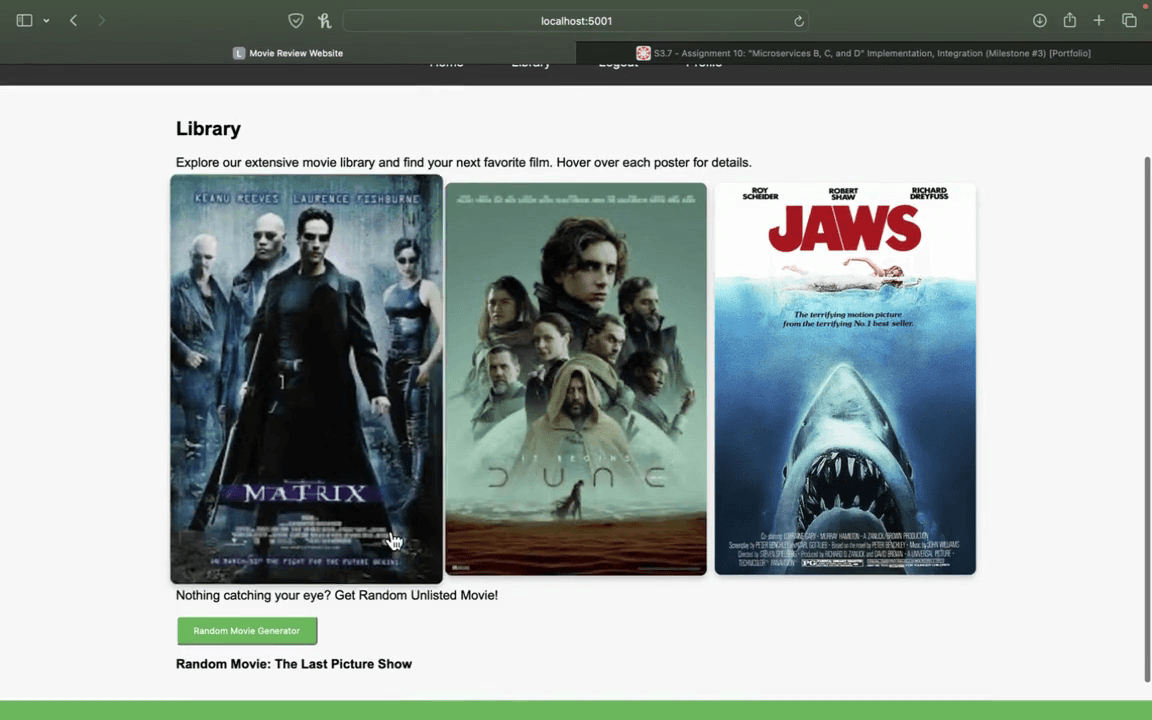The height and width of the screenshot is (720, 1152).
Task: Open the privacy shield icon
Action: (296, 21)
